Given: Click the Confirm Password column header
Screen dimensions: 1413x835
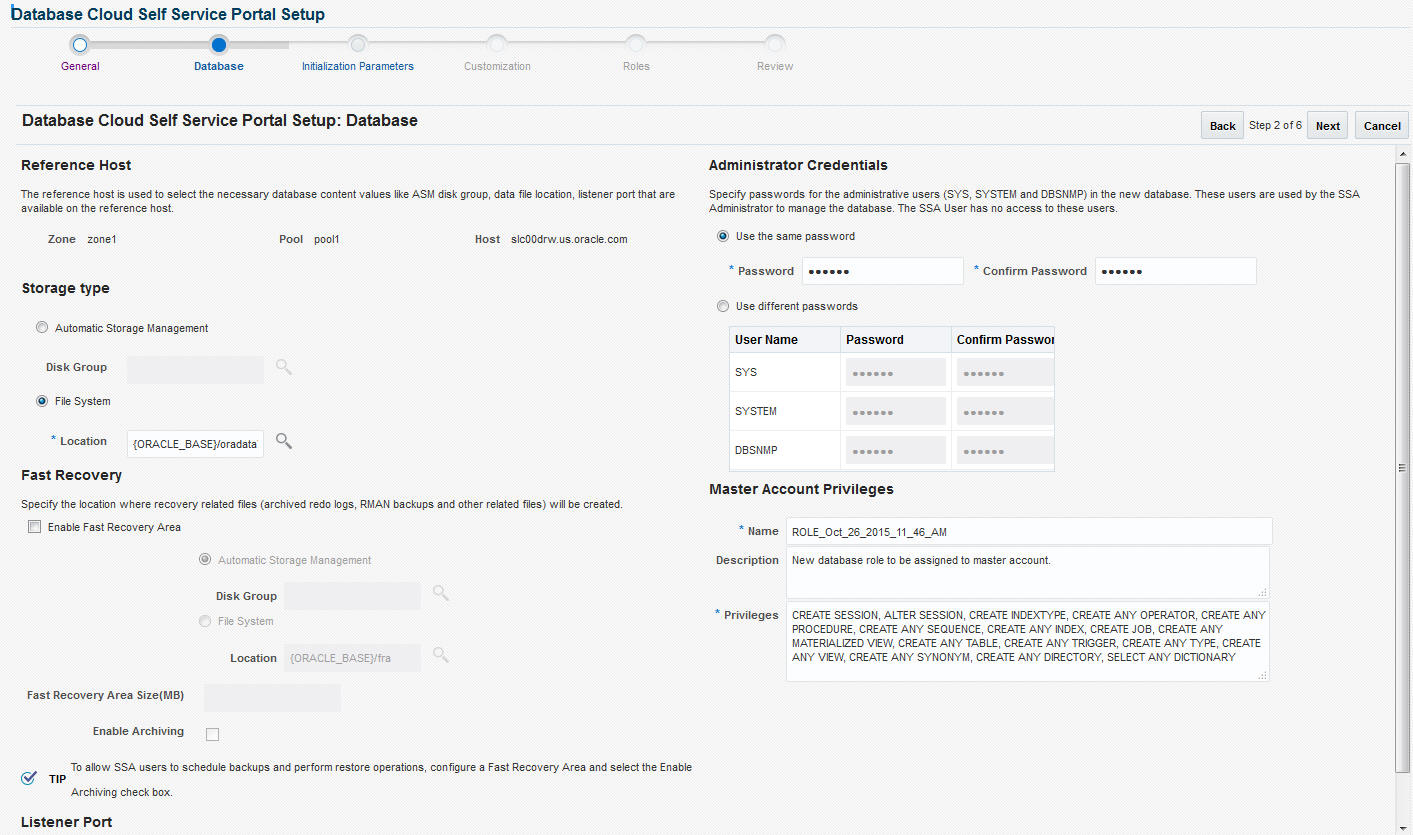Looking at the screenshot, I should pos(1003,340).
